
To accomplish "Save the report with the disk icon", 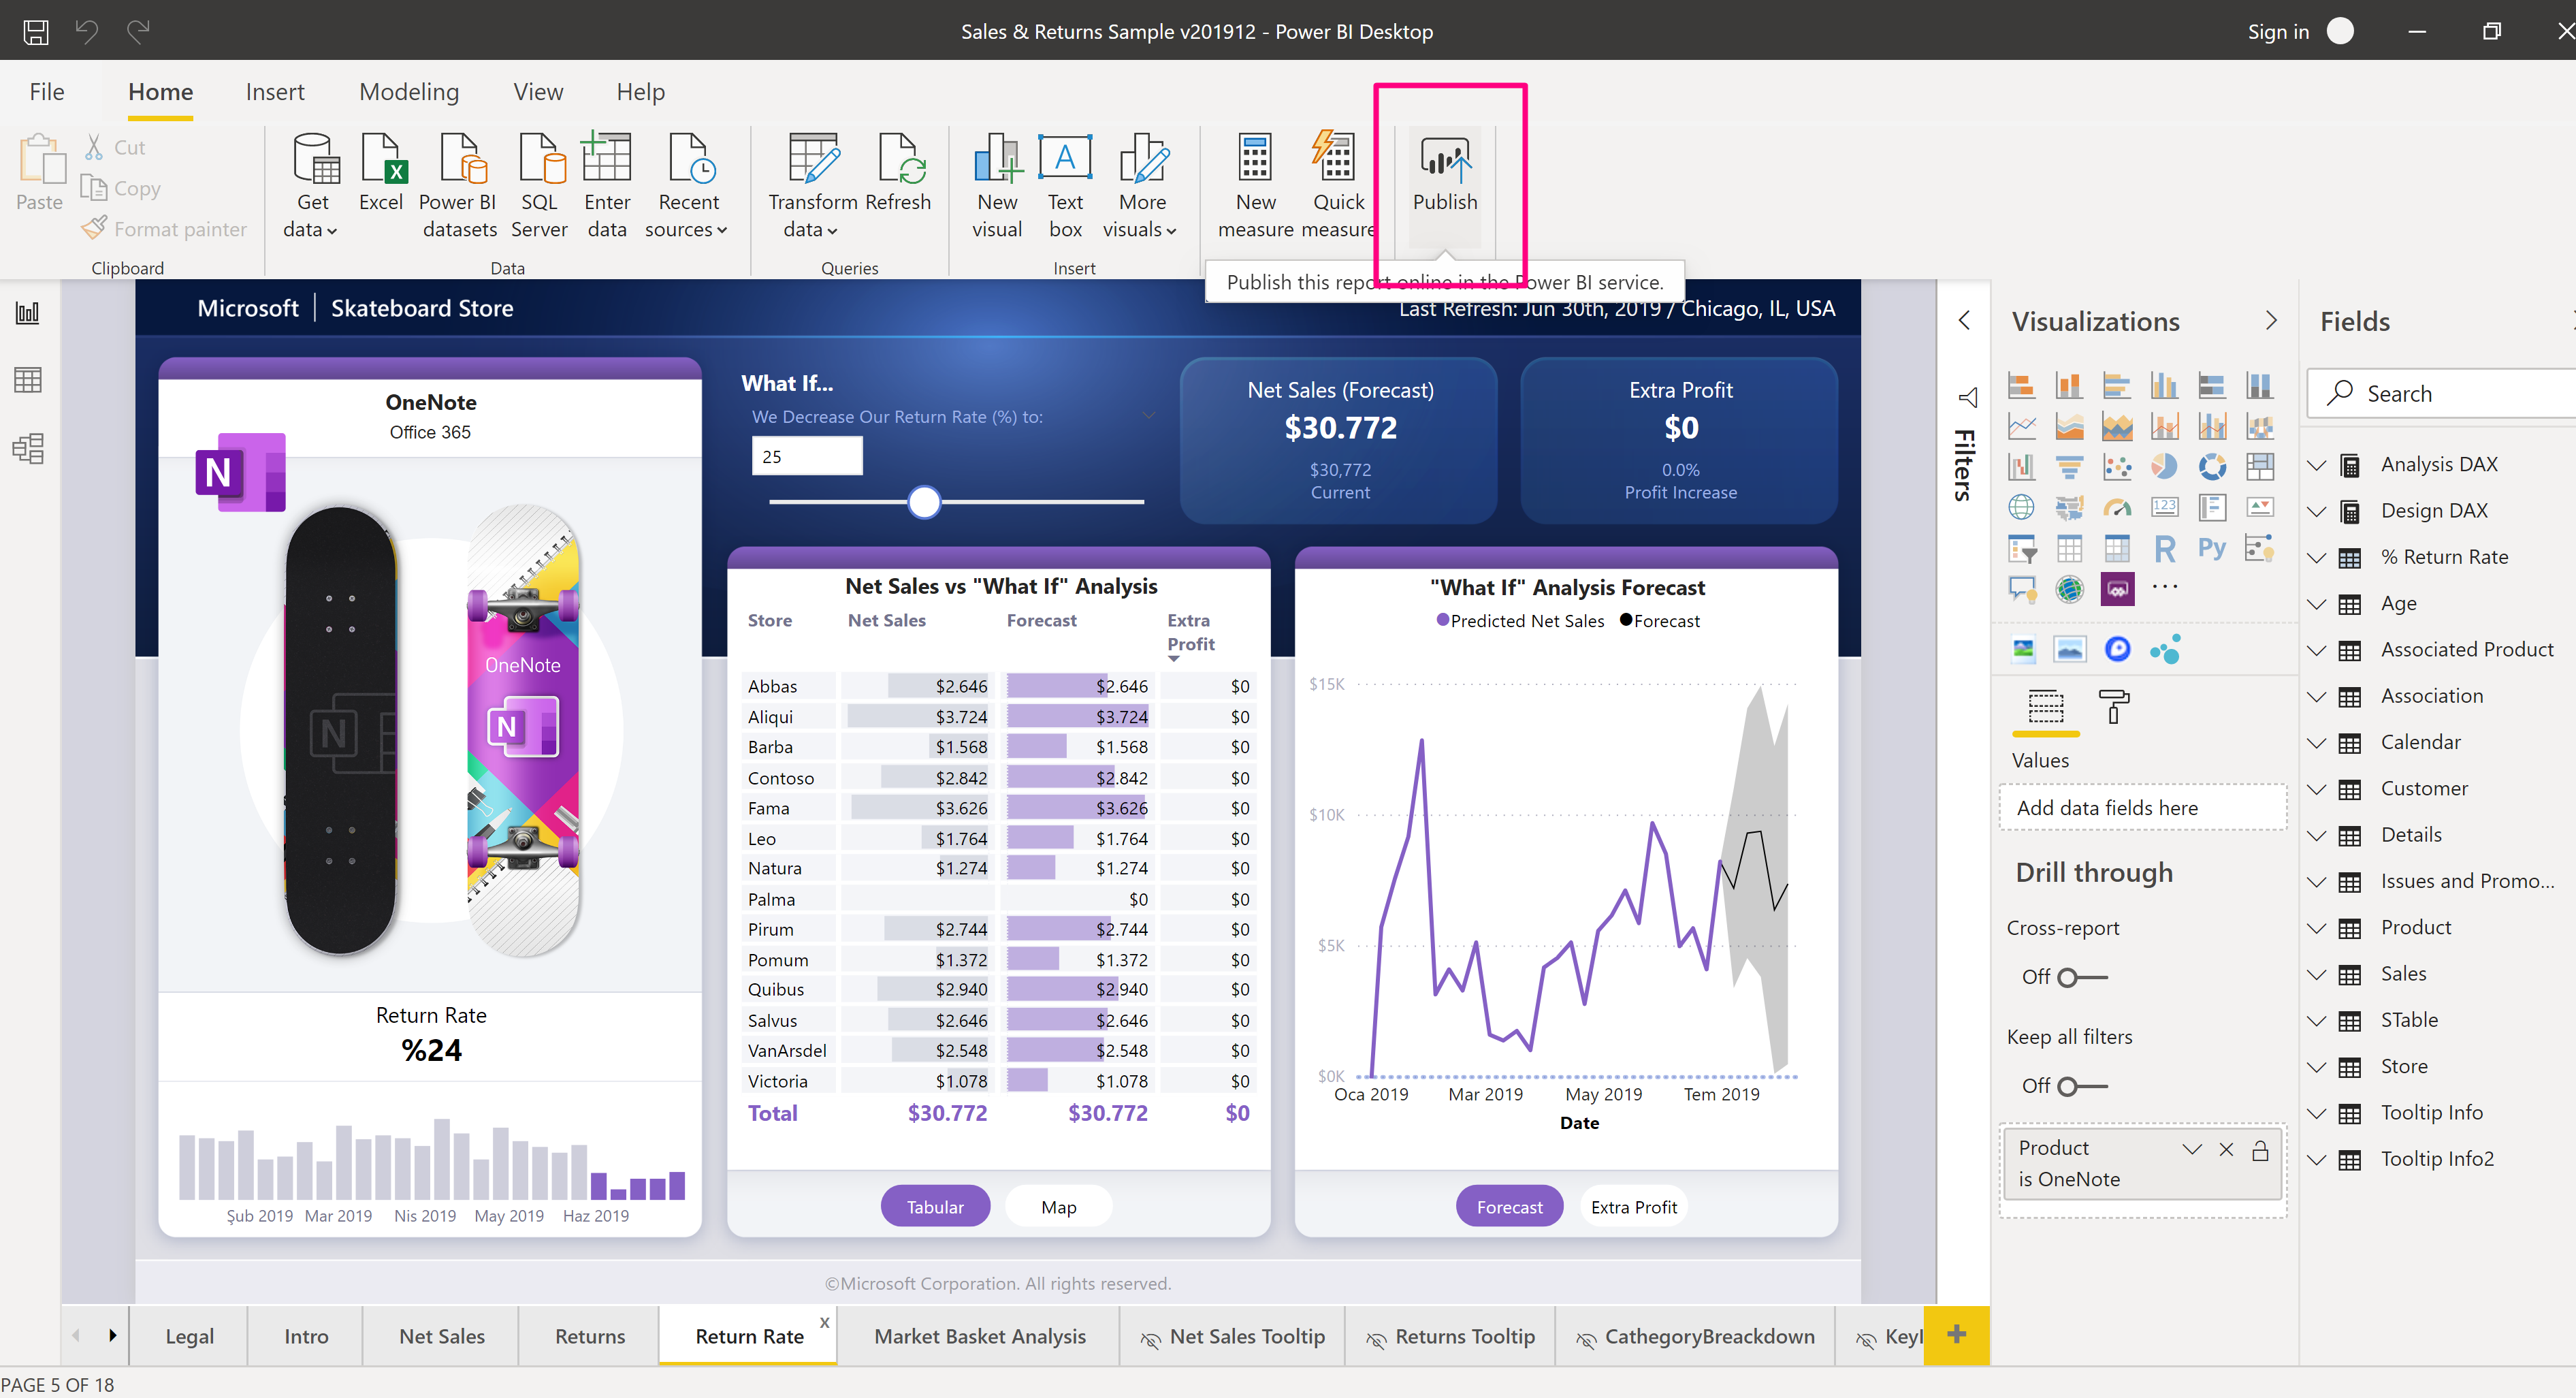I will click(36, 31).
